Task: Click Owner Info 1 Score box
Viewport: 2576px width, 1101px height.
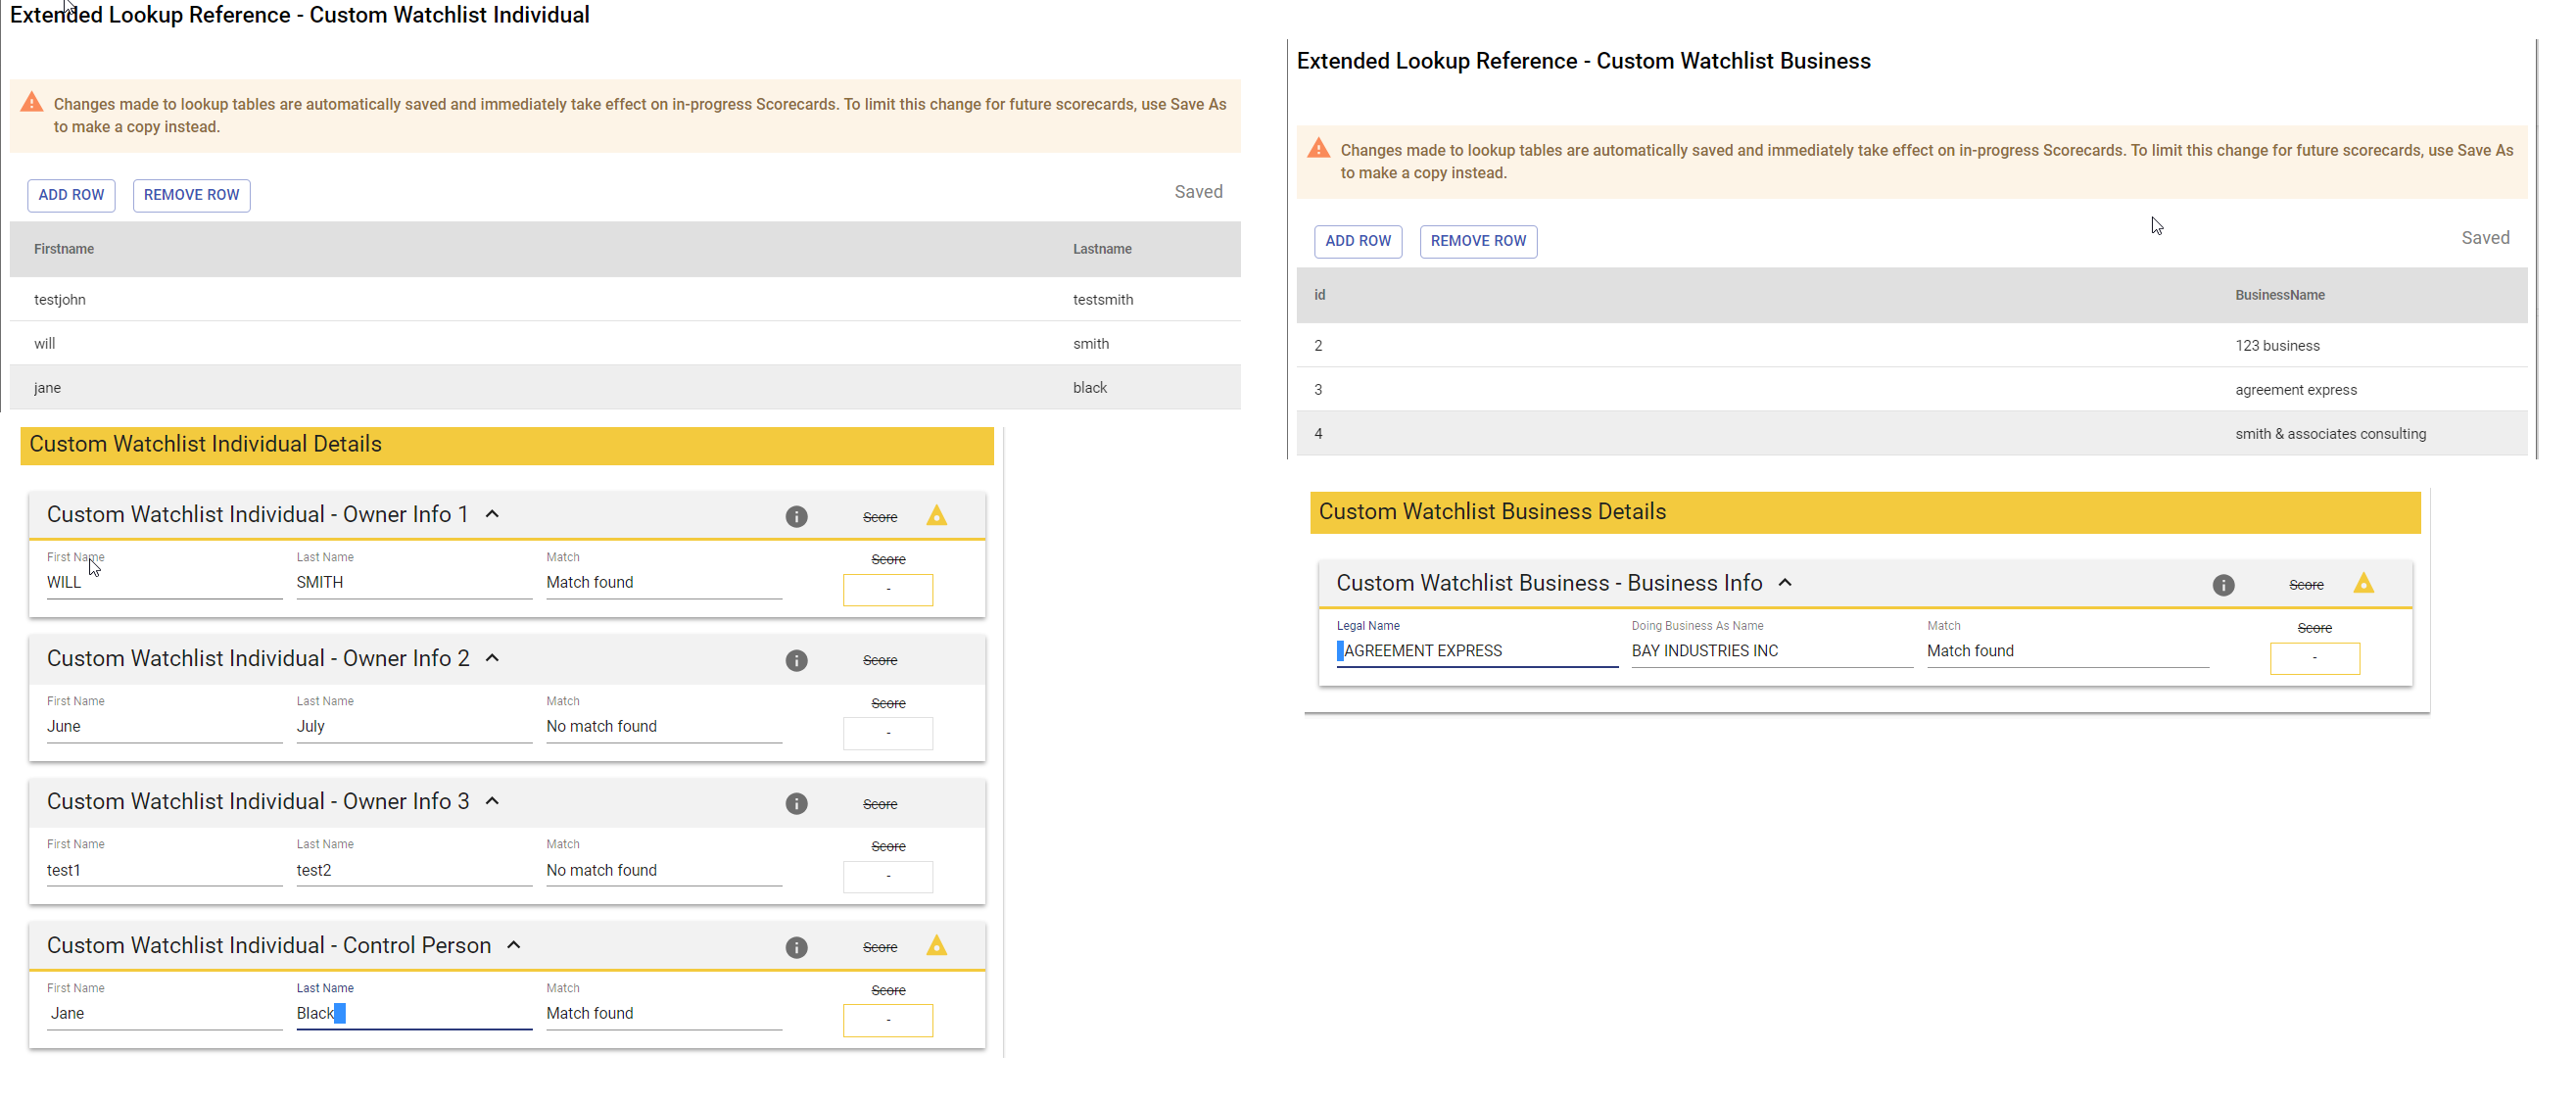Action: [888, 590]
